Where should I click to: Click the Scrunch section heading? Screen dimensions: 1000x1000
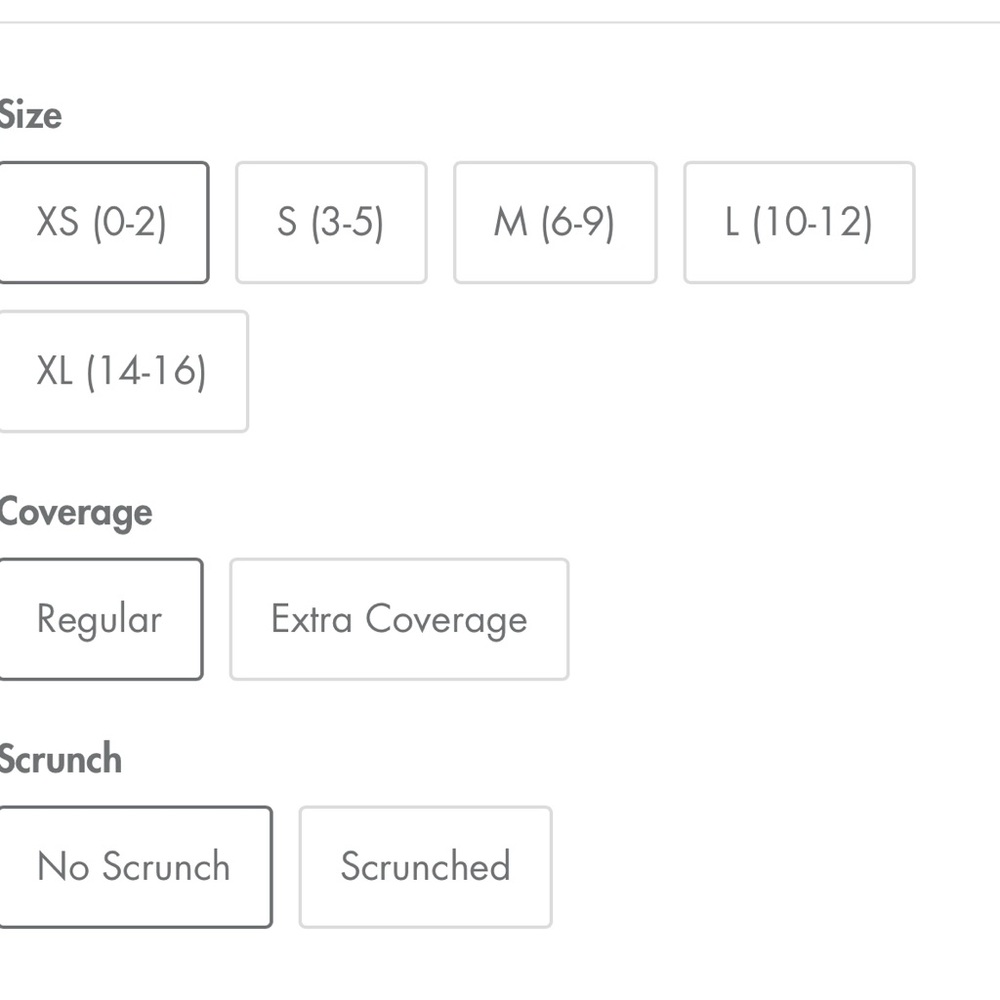coord(61,760)
